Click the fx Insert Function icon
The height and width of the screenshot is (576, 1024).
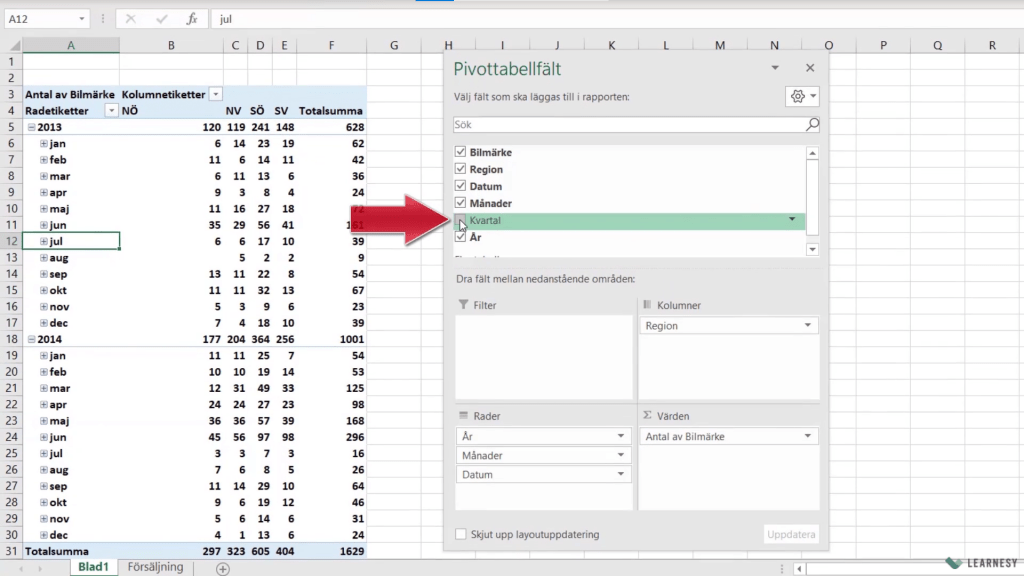coord(192,19)
